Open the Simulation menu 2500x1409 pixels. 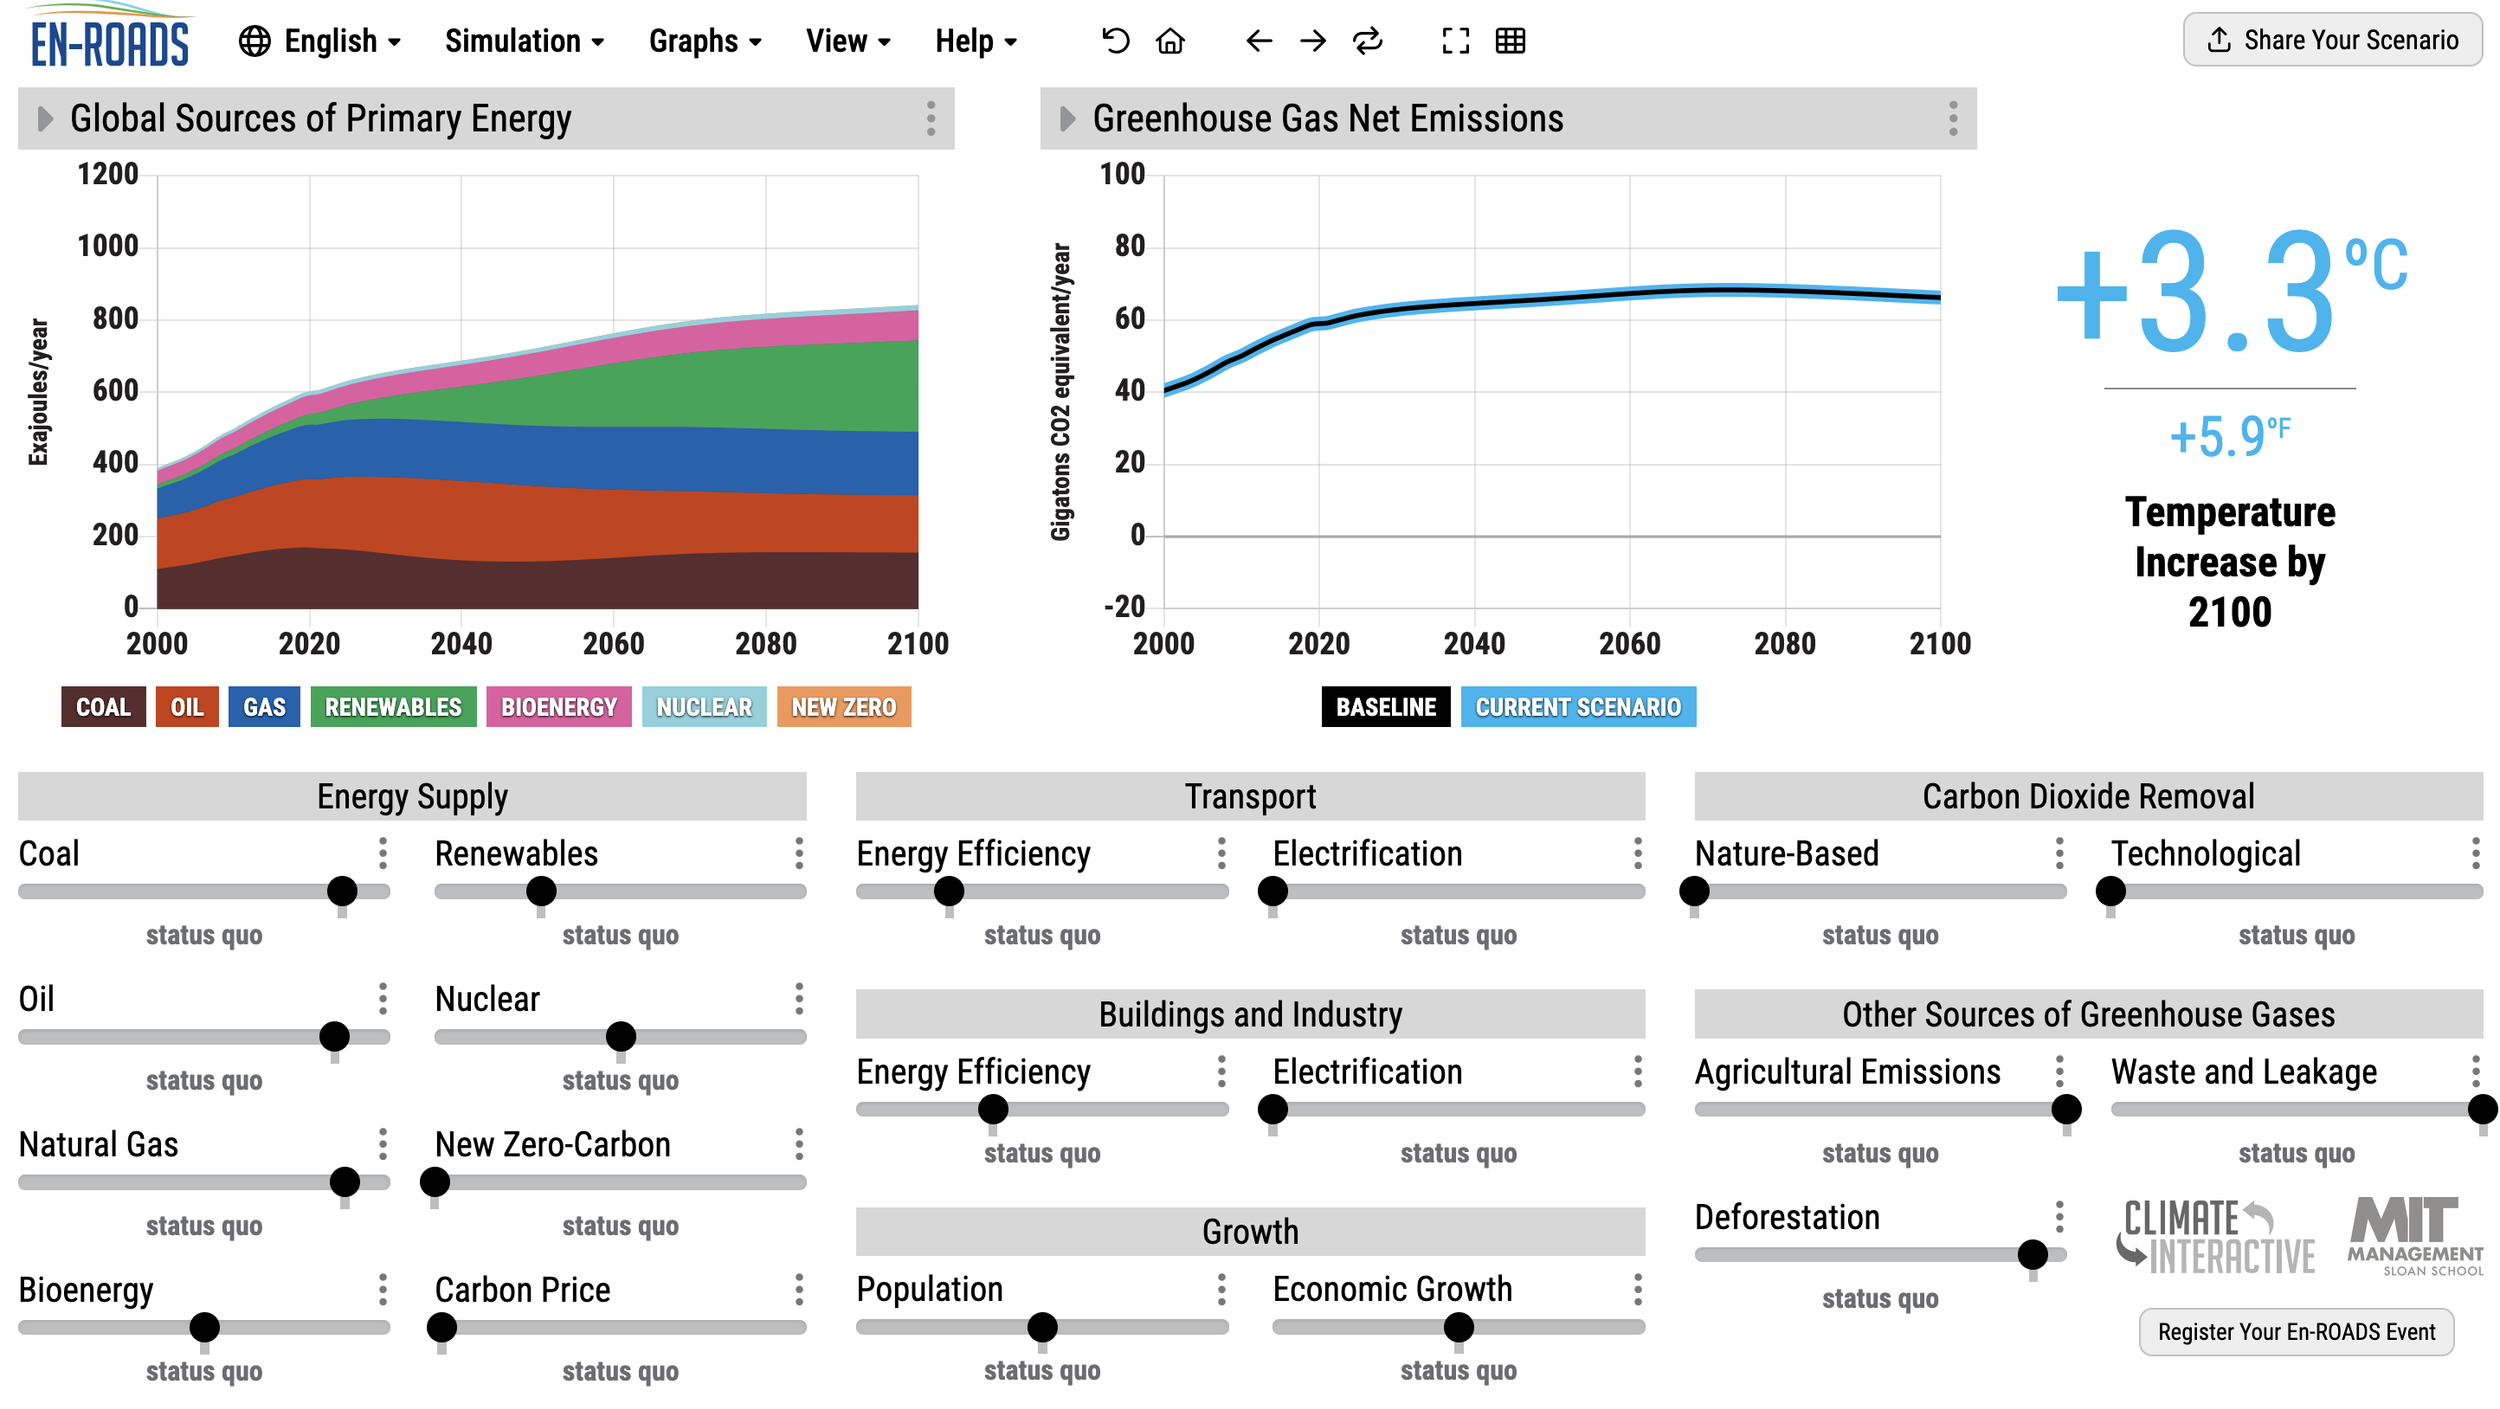524,41
